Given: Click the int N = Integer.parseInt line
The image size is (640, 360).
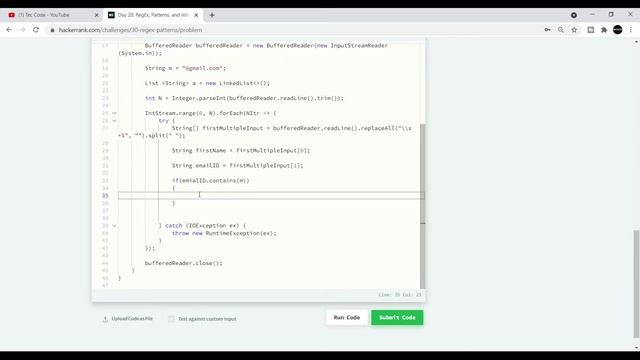Looking at the screenshot, I should point(244,98).
